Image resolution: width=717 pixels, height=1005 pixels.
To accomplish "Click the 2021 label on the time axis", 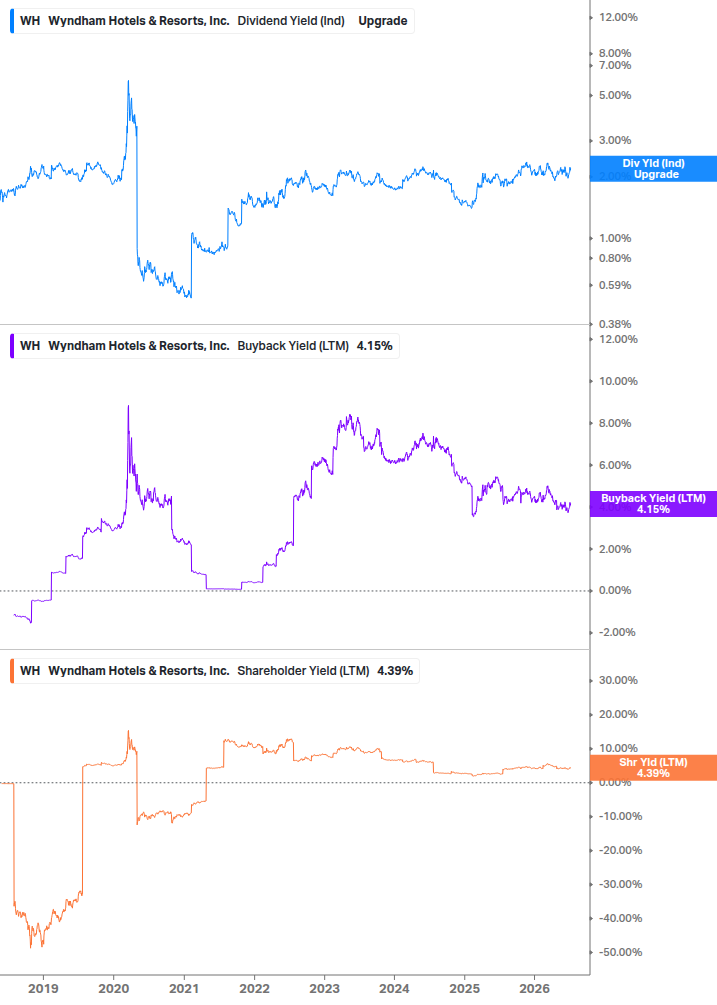I will [184, 989].
